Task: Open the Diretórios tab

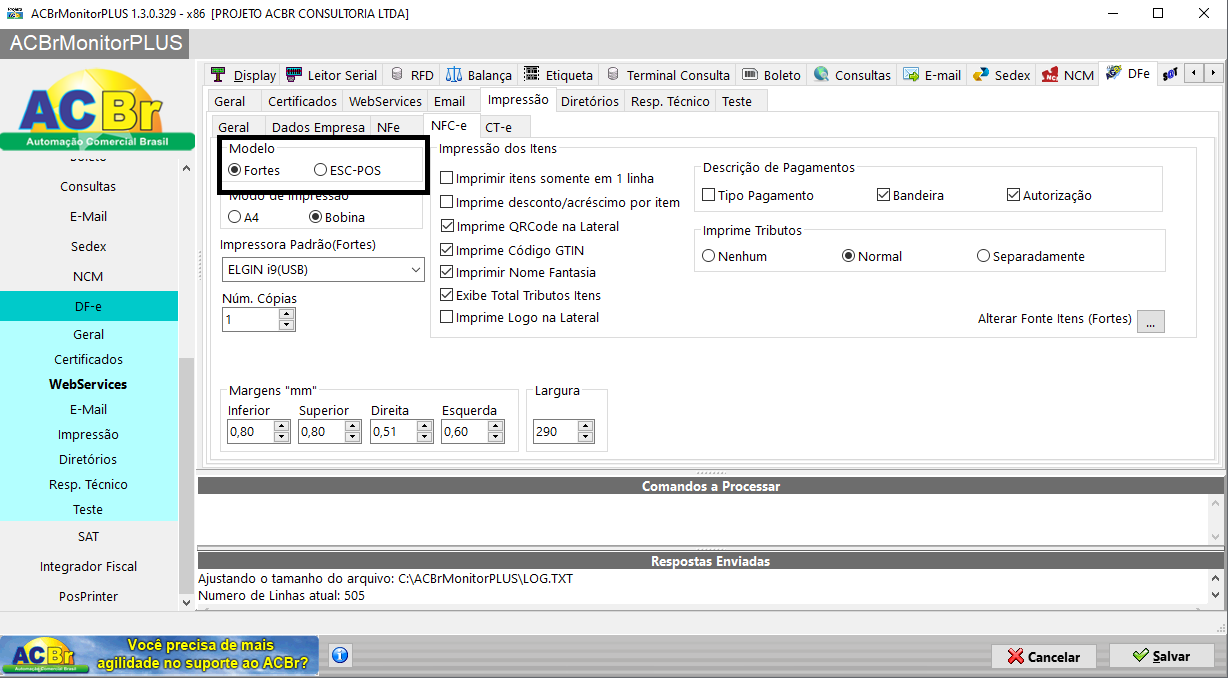Action: point(589,101)
